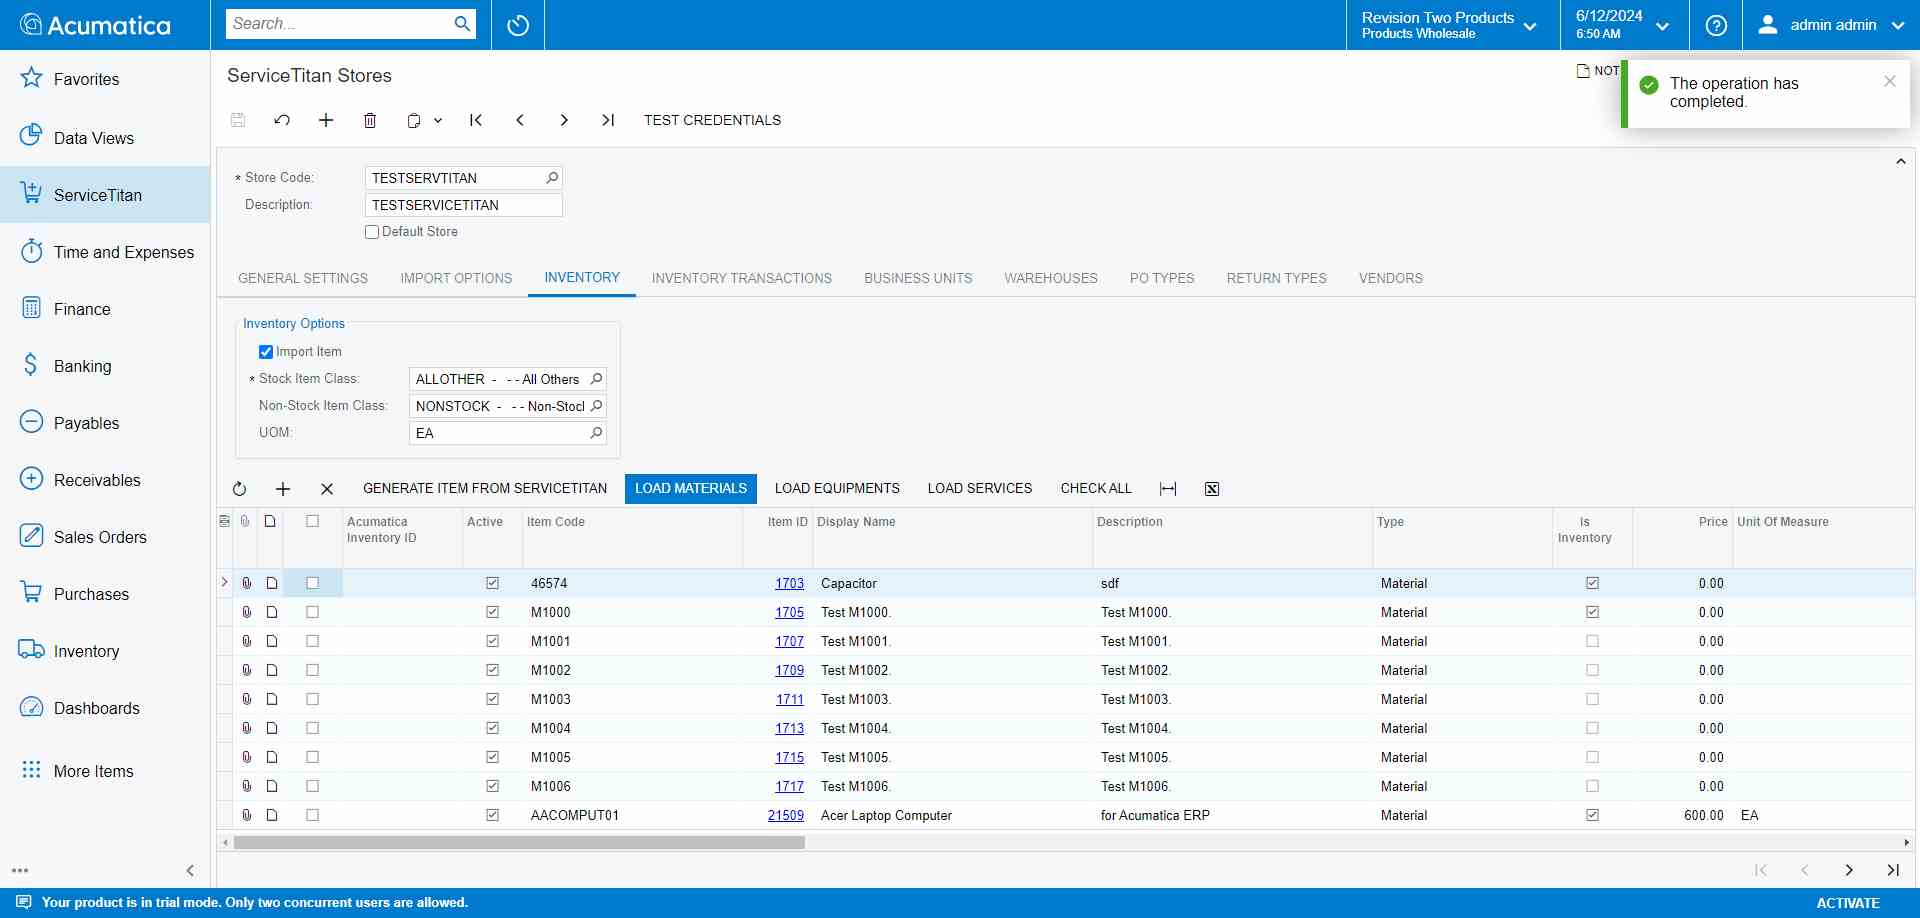Fit grid columns to width icon

coord(1168,489)
